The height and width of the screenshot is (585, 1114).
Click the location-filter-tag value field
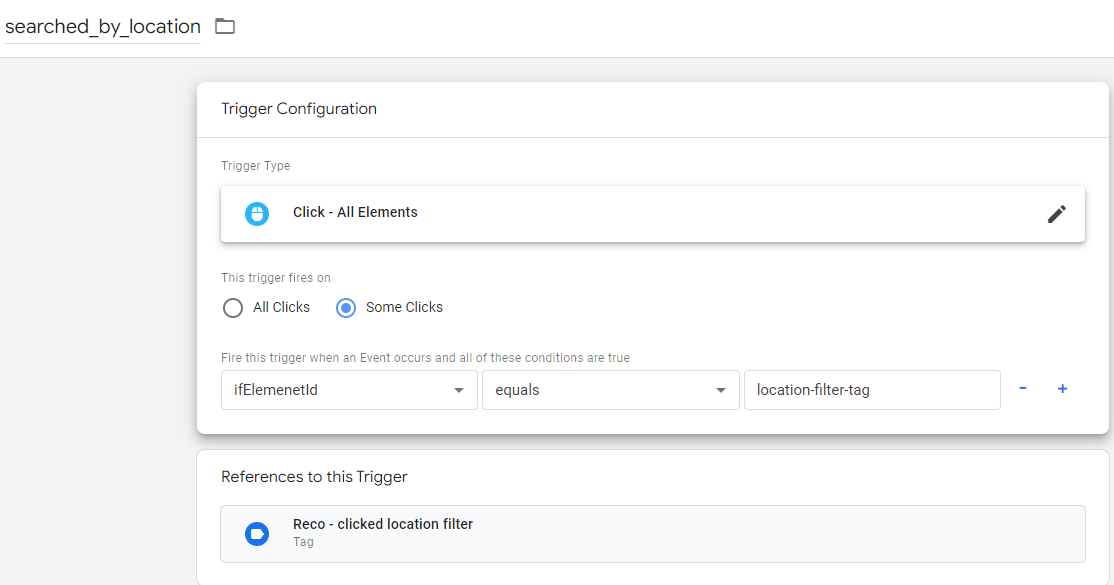tap(871, 390)
